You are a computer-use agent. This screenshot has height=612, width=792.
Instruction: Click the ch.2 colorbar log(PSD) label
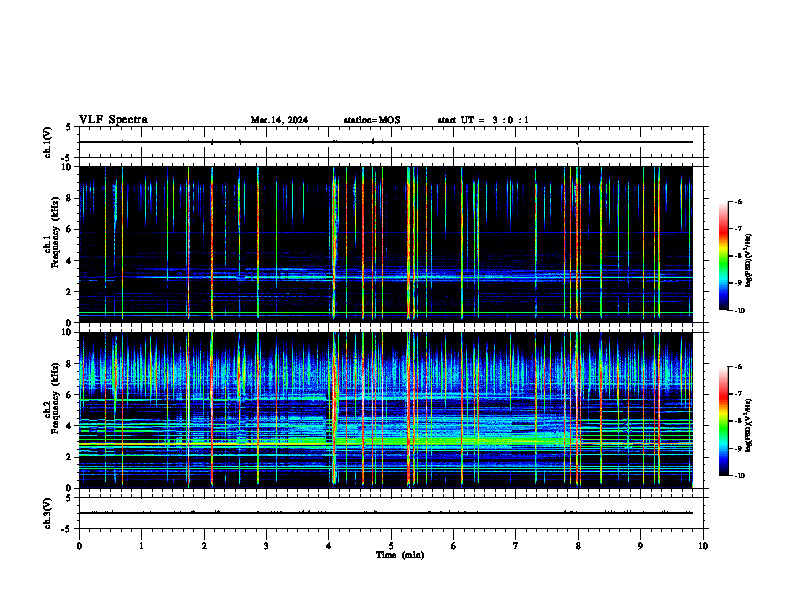coord(749,425)
